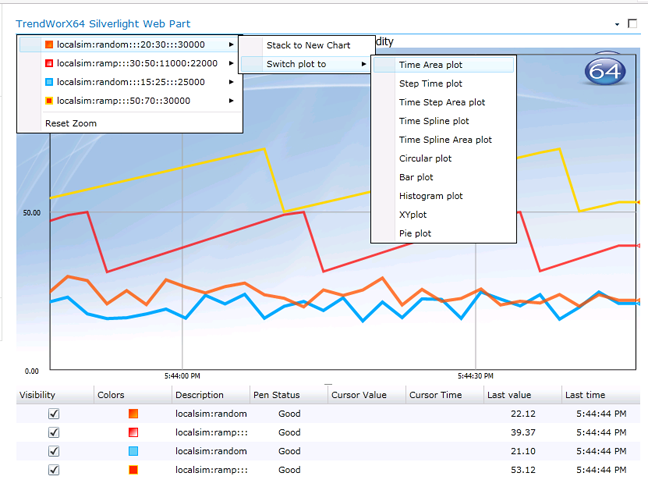This screenshot has height=487, width=648.
Task: Click the 0.00 value axis label
Action: click(32, 371)
